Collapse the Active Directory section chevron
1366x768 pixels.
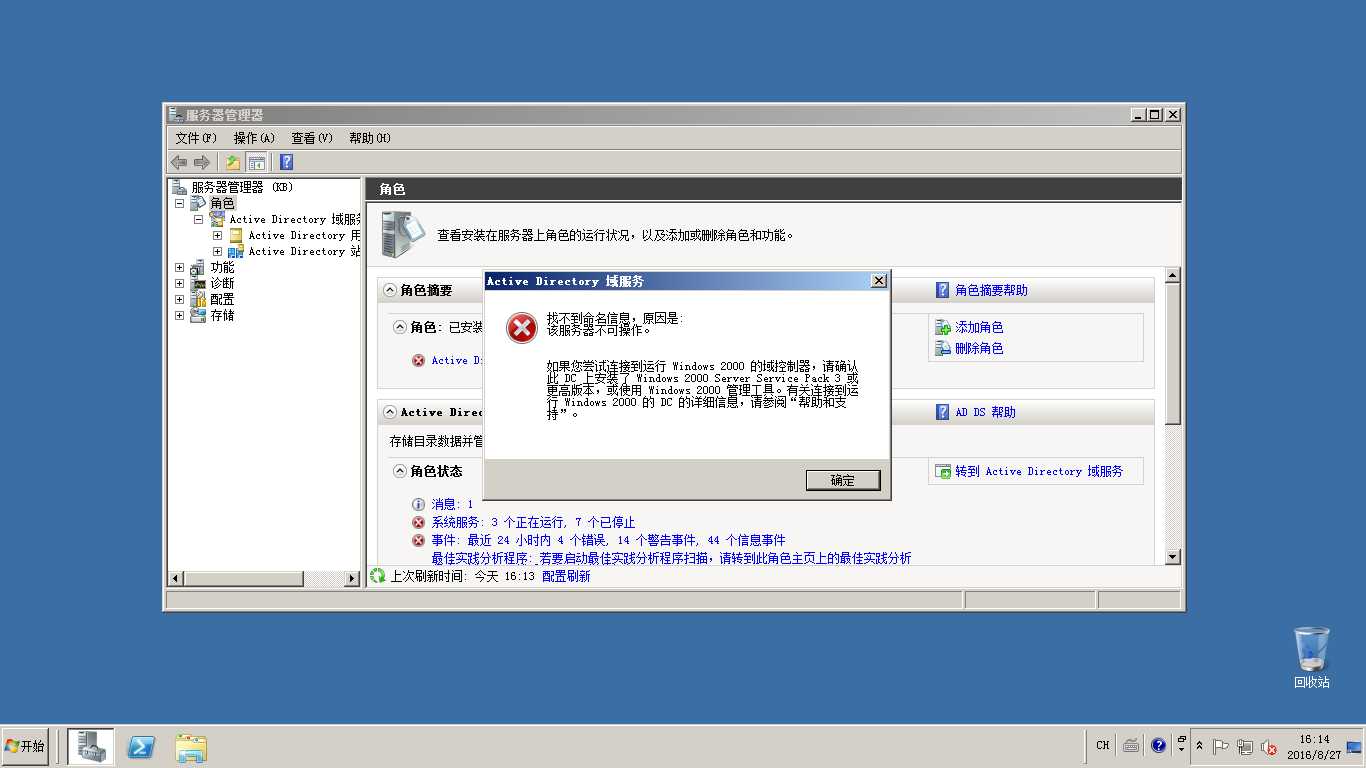[390, 412]
